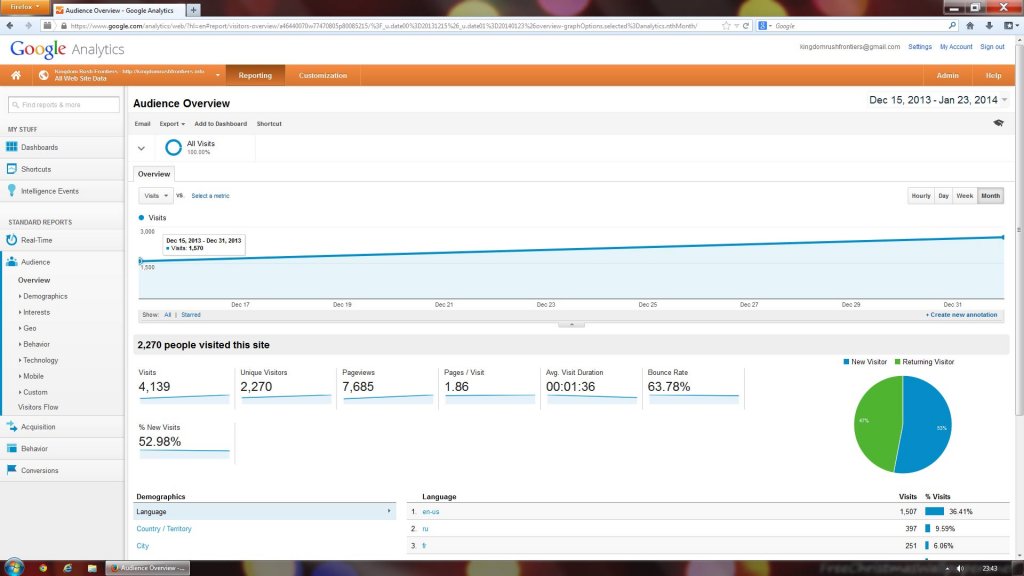Open Chrome from the taskbar
The image size is (1024, 576).
pyautogui.click(x=43, y=568)
